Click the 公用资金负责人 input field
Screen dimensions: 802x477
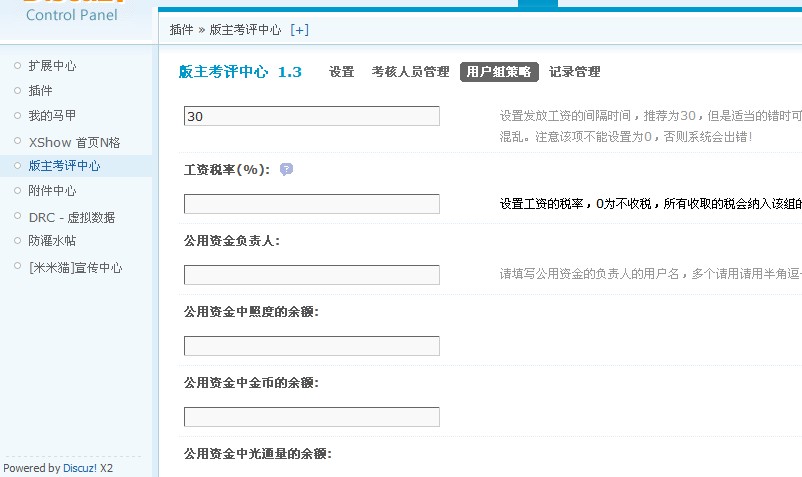coord(311,275)
